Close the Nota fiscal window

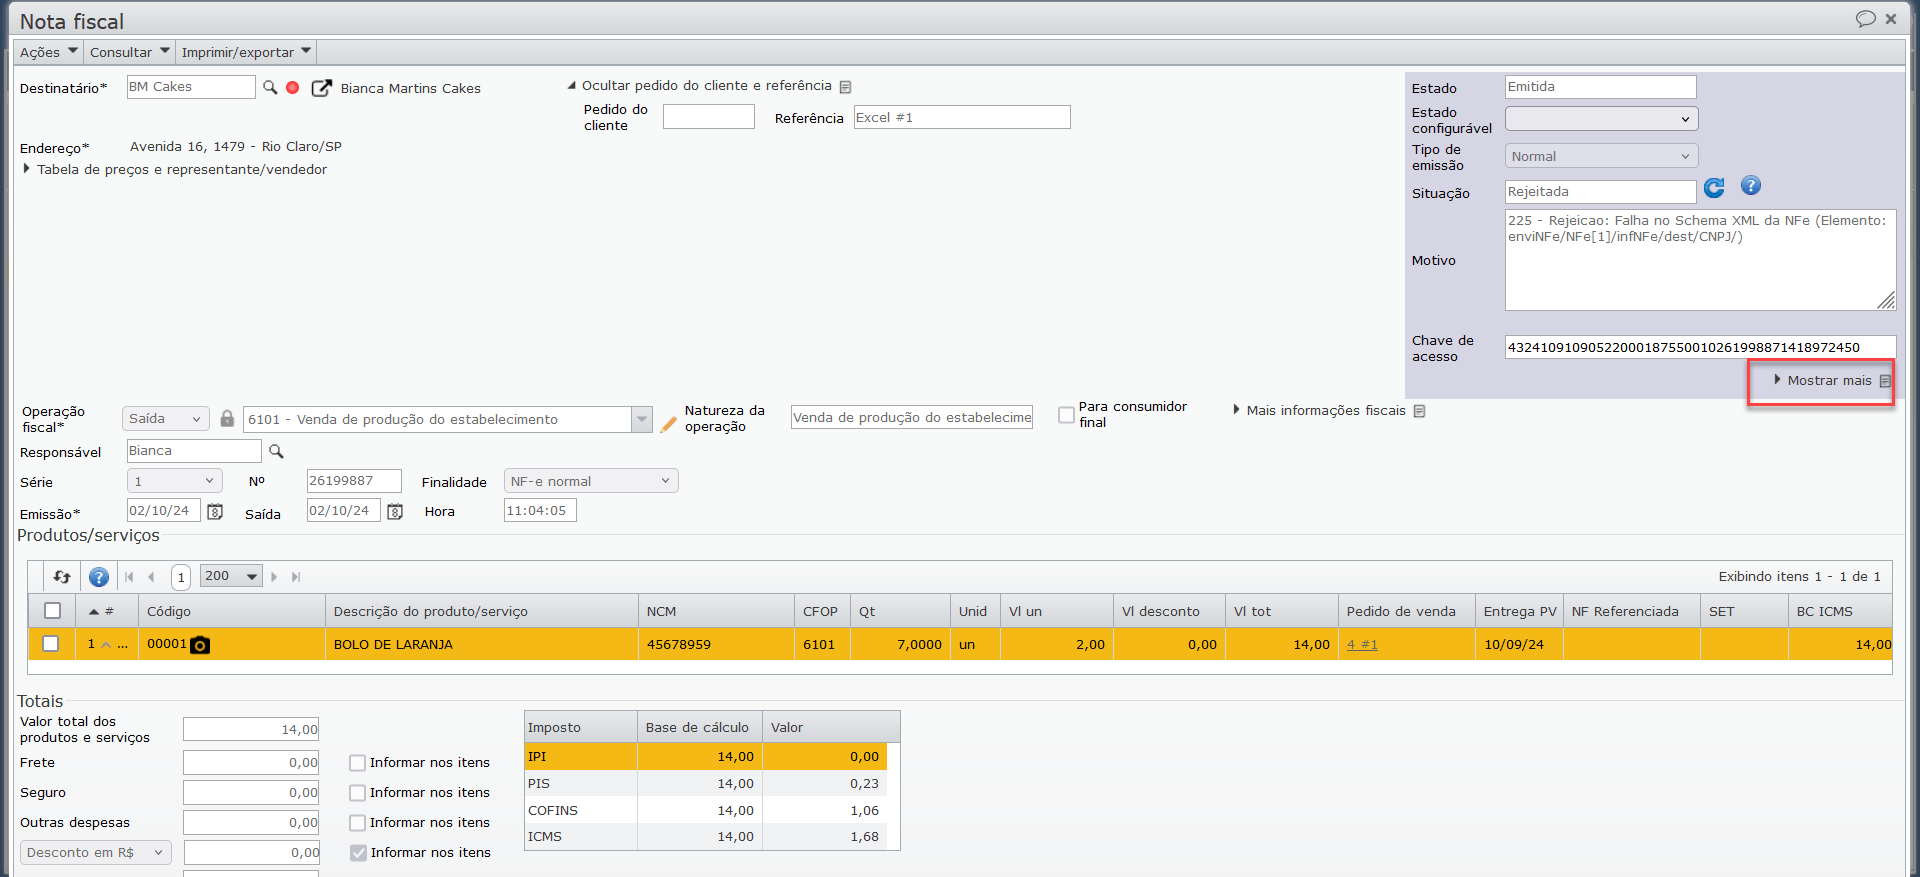[x=1891, y=19]
